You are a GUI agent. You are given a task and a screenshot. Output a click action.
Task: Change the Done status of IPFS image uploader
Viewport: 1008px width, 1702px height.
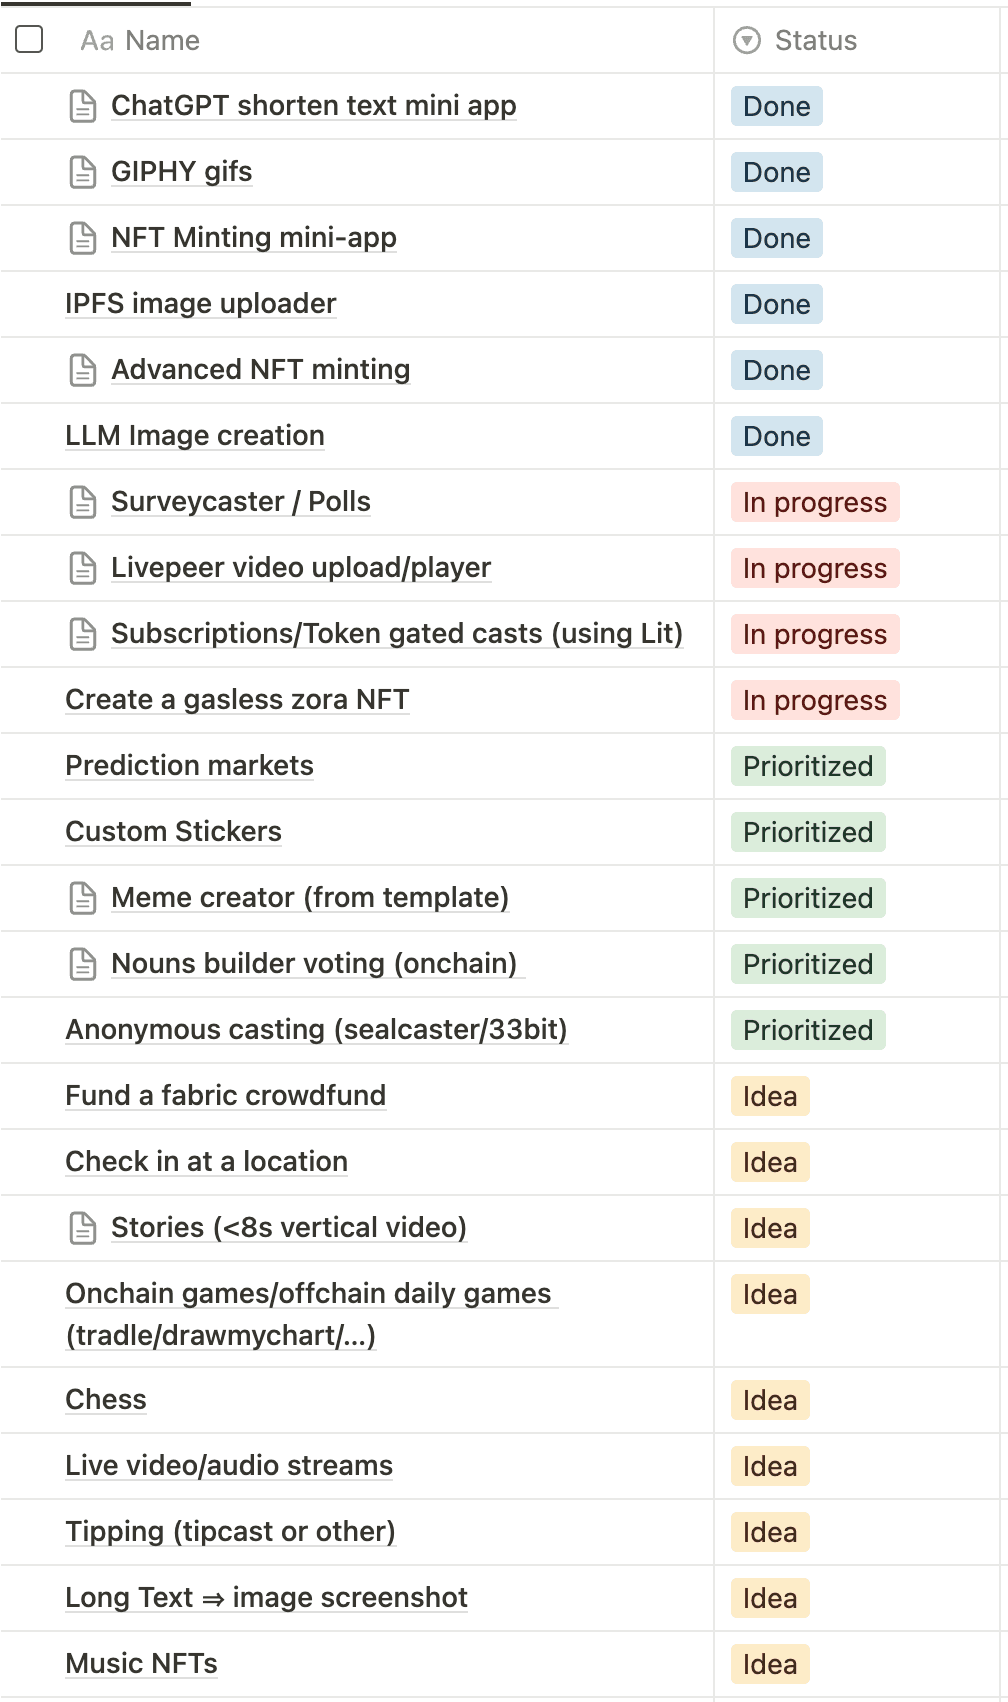click(x=776, y=304)
